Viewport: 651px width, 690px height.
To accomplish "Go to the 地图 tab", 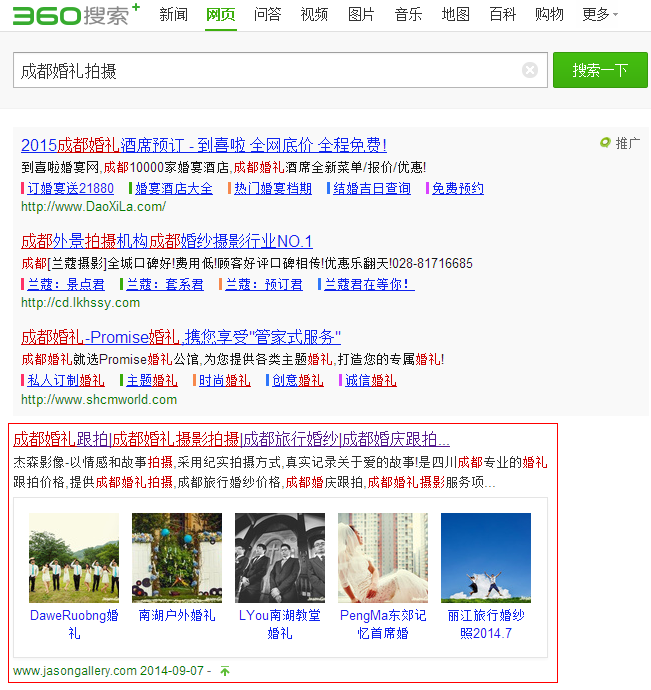I will coord(455,15).
